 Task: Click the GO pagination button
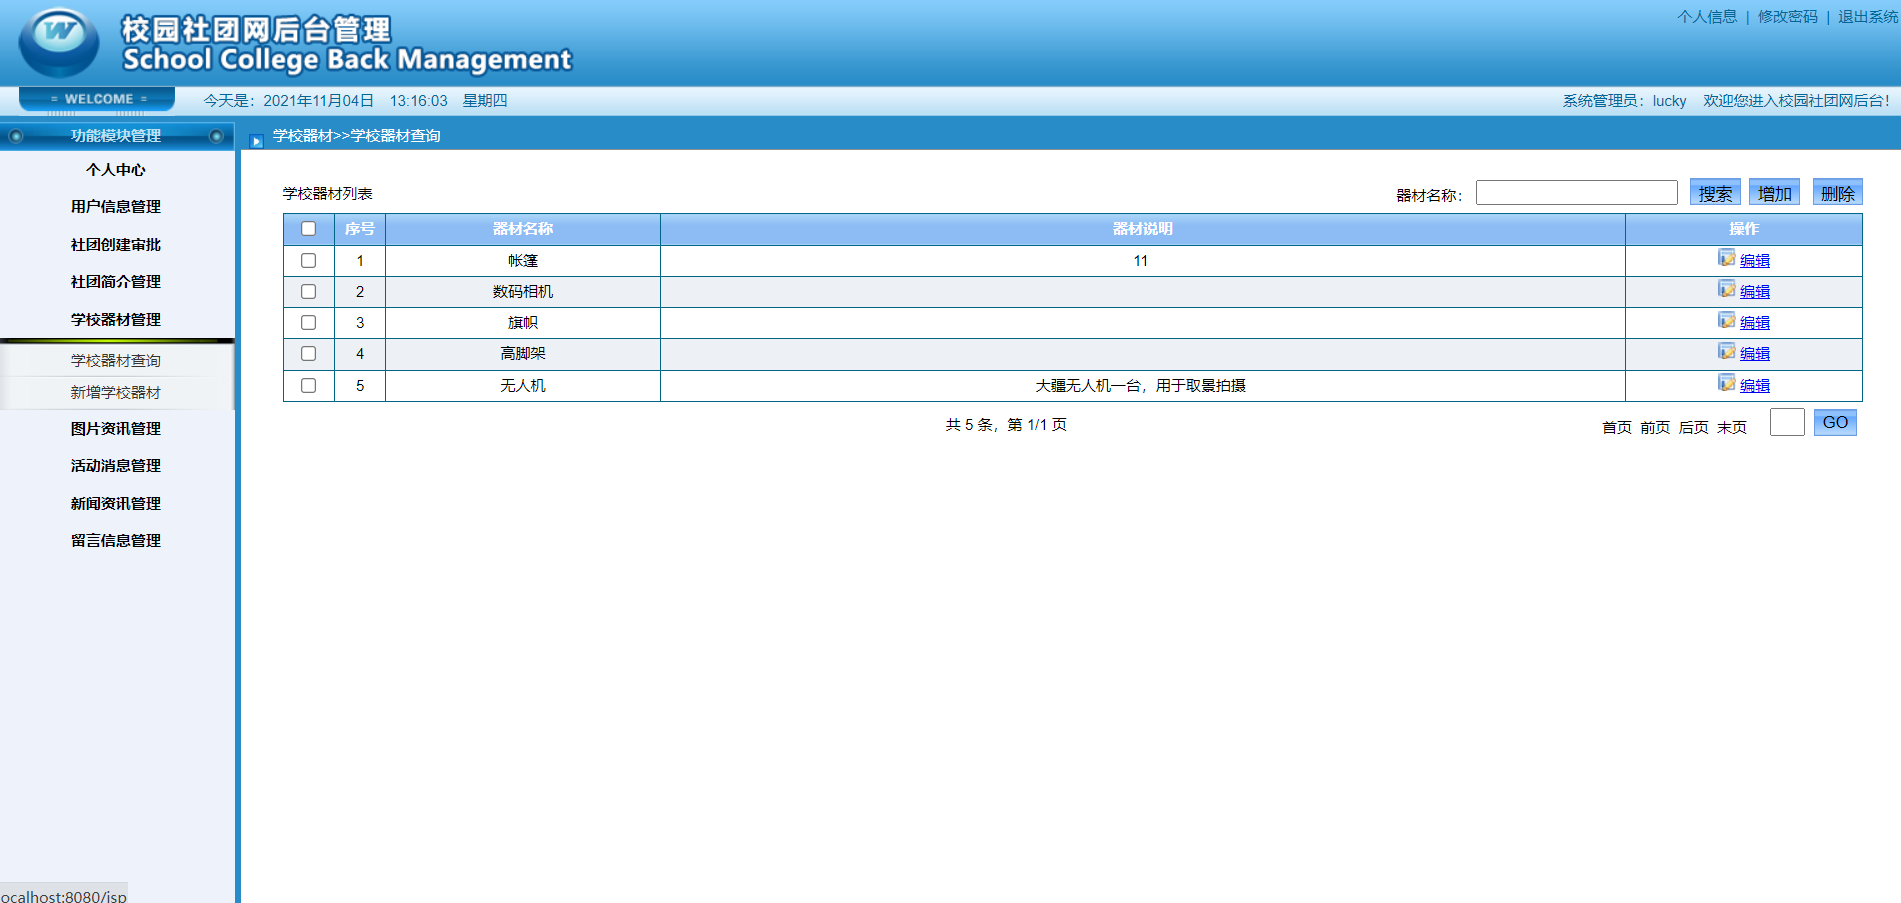pyautogui.click(x=1835, y=422)
